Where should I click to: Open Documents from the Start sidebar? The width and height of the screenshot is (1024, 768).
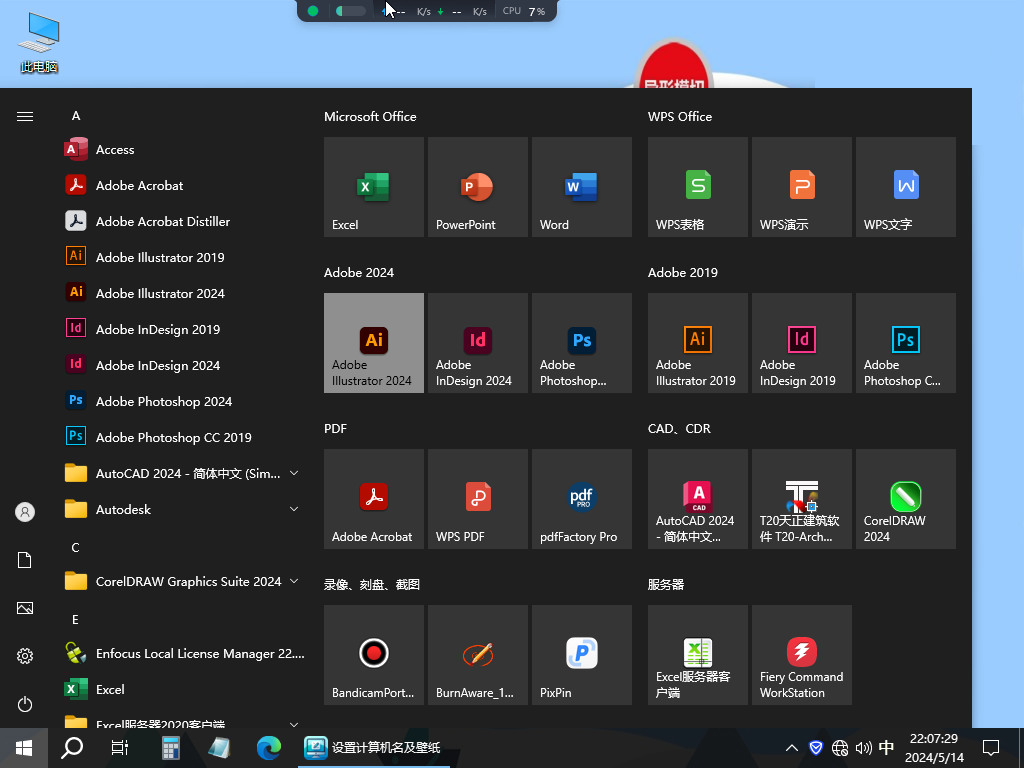pyautogui.click(x=25, y=560)
